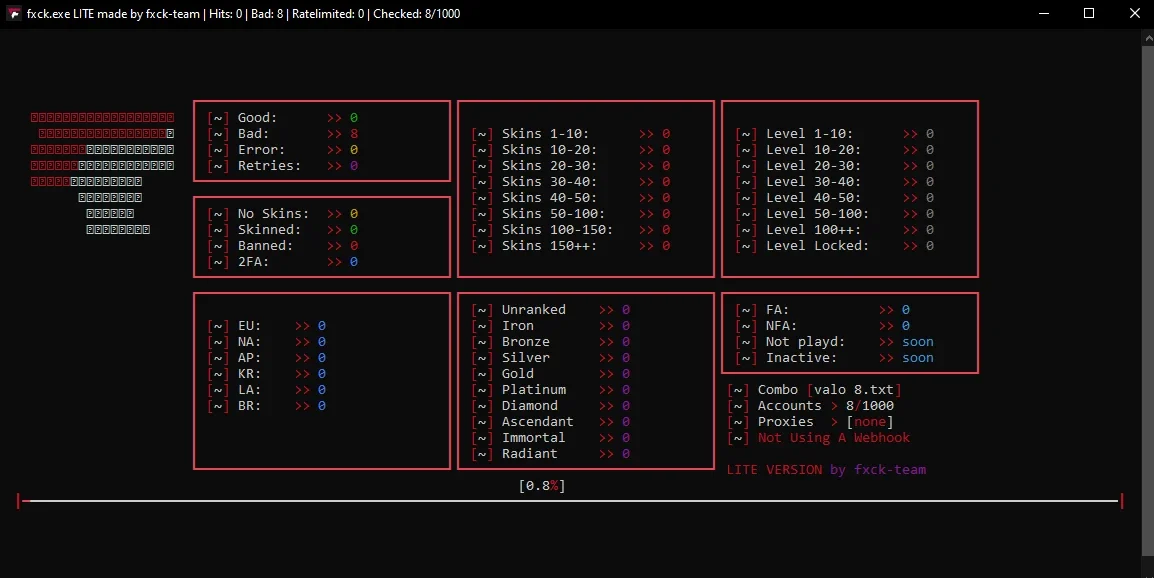This screenshot has height=578, width=1154.
Task: Click the 'Immortal' rank line
Action: point(551,437)
